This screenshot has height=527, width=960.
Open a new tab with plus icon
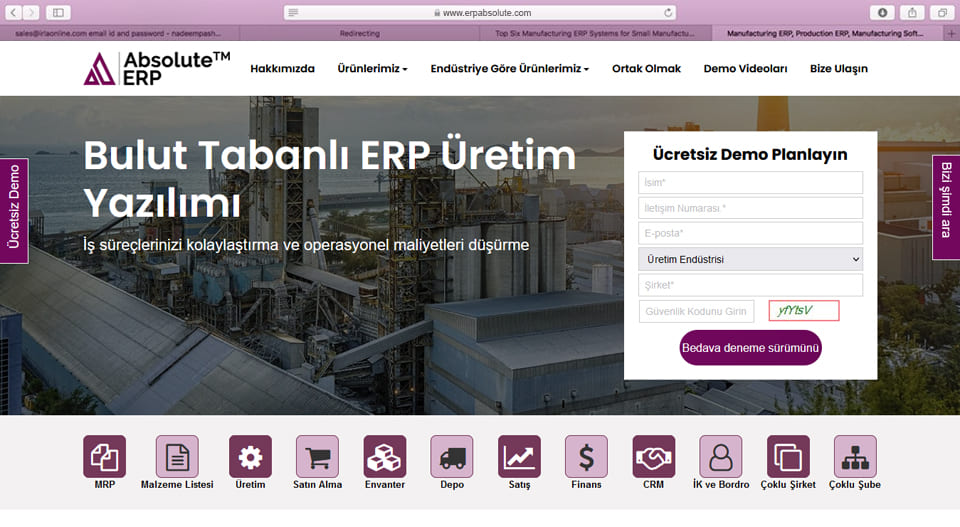(x=951, y=34)
